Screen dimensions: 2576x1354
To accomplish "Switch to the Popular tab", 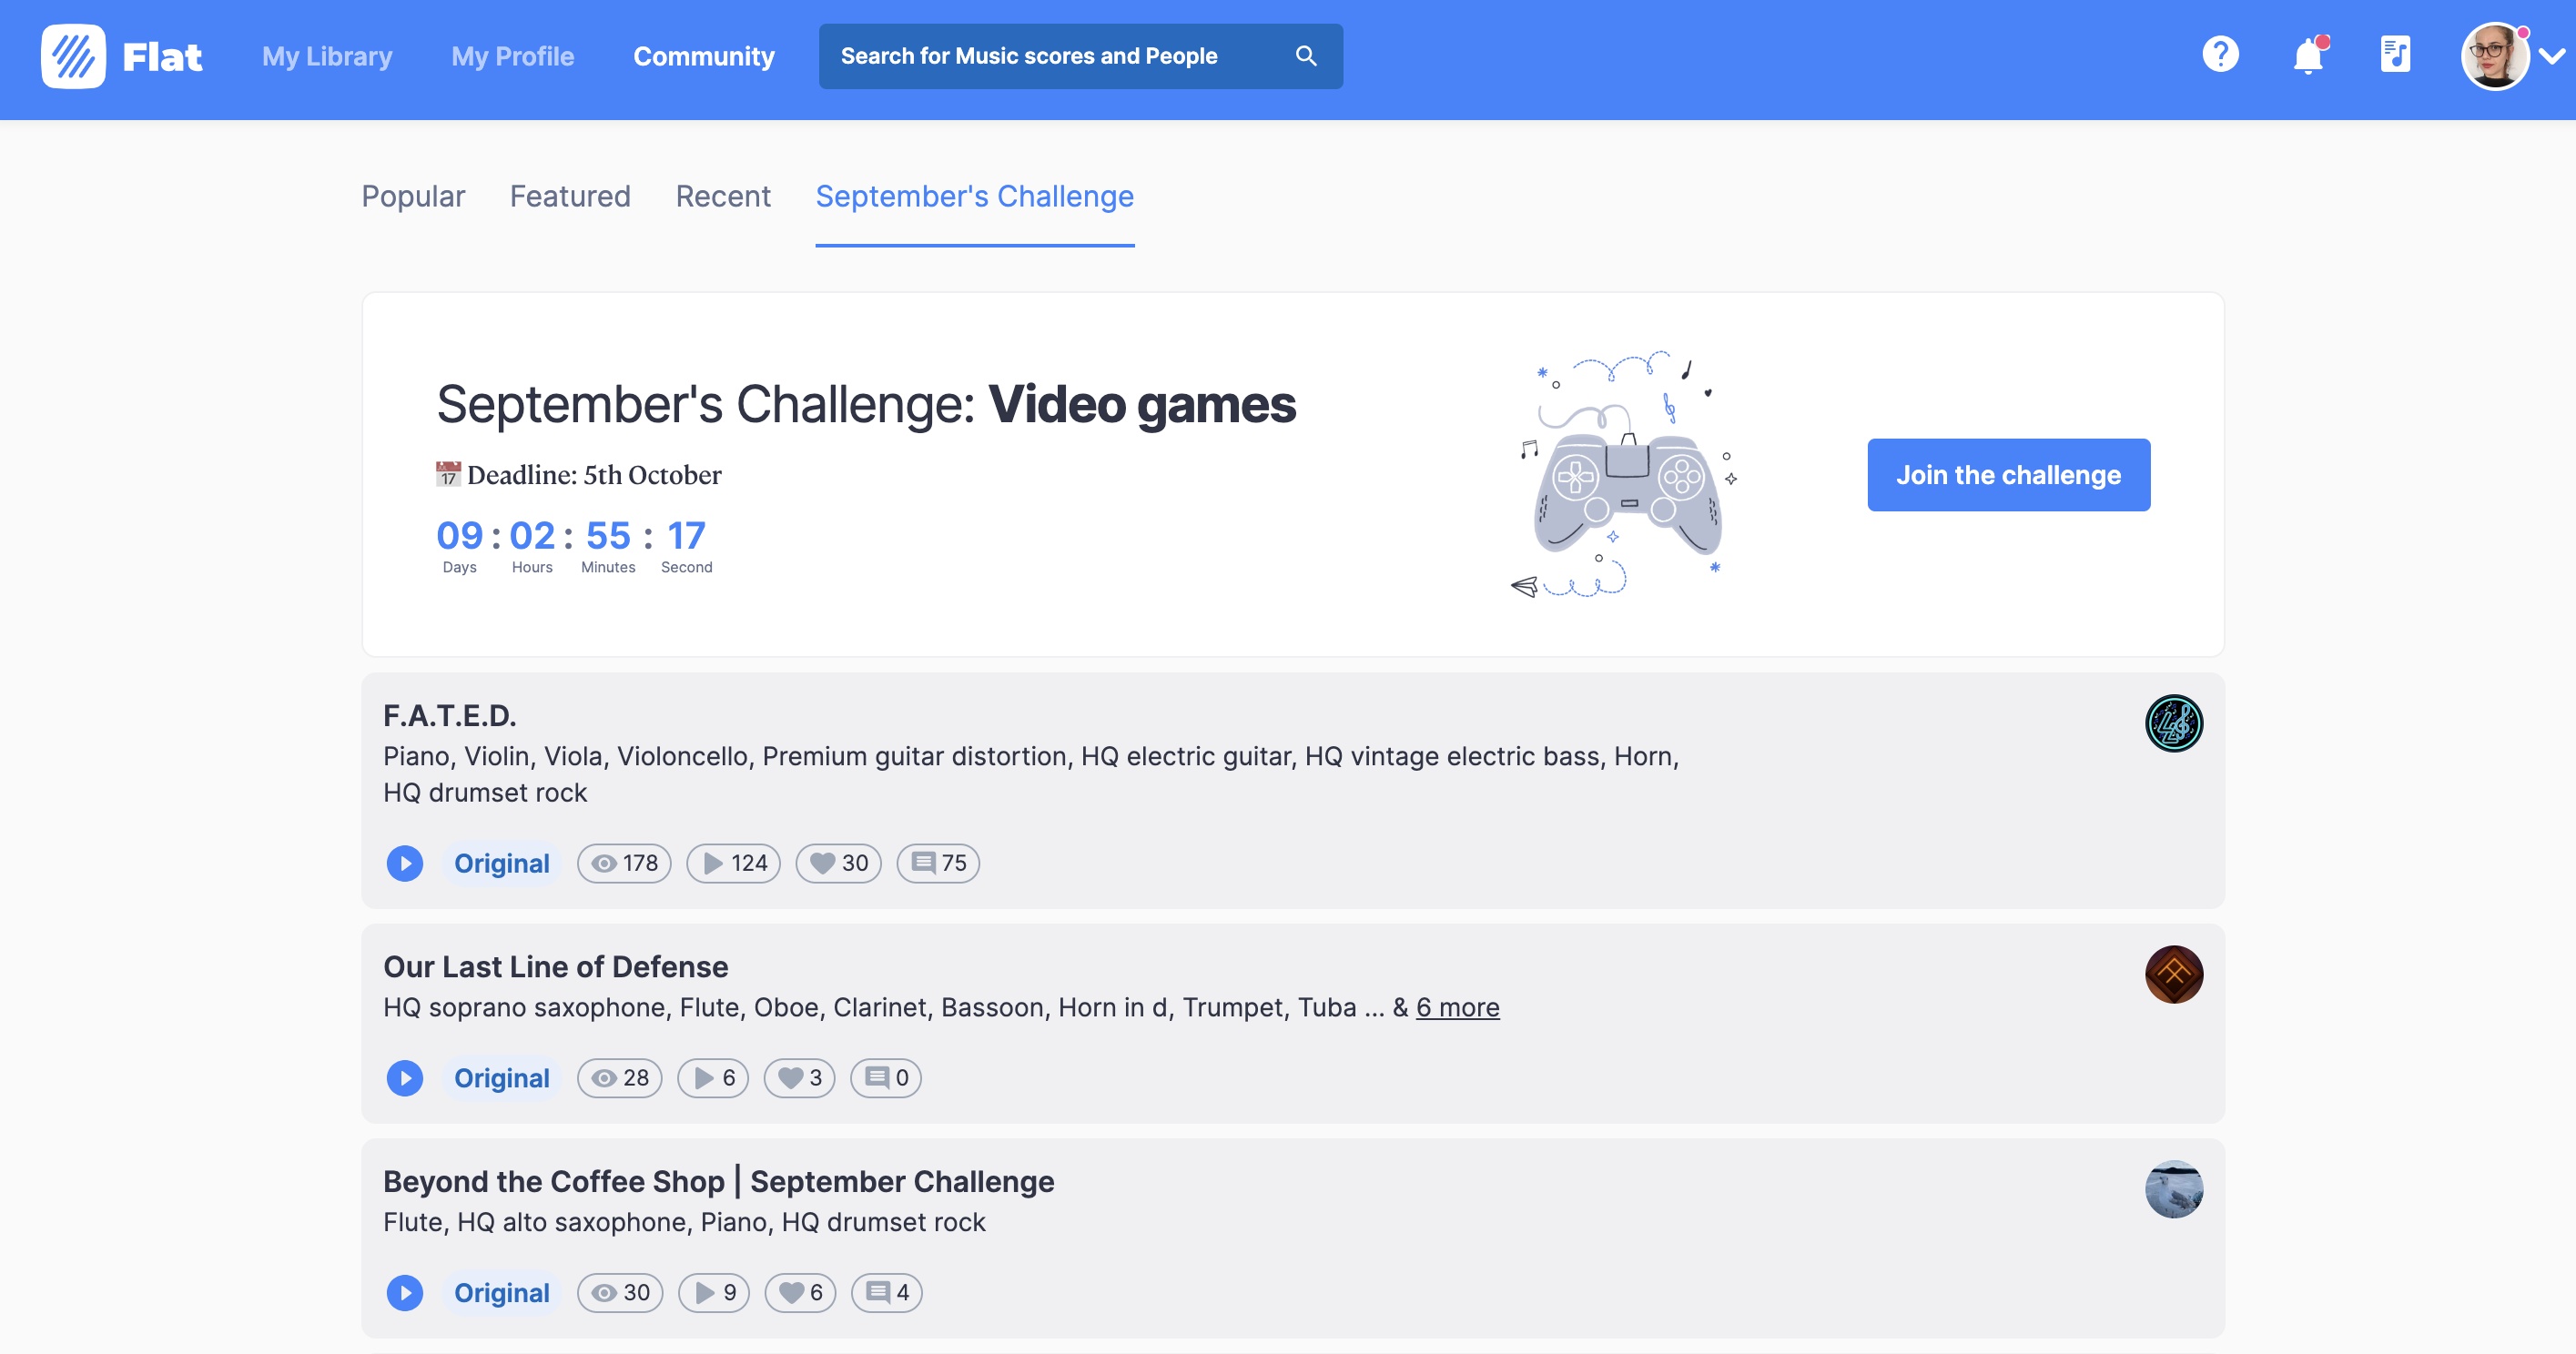I will coord(413,196).
